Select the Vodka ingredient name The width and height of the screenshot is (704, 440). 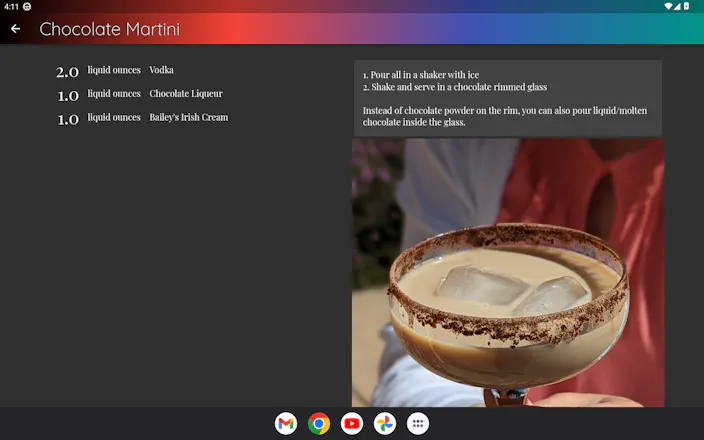[x=162, y=70]
